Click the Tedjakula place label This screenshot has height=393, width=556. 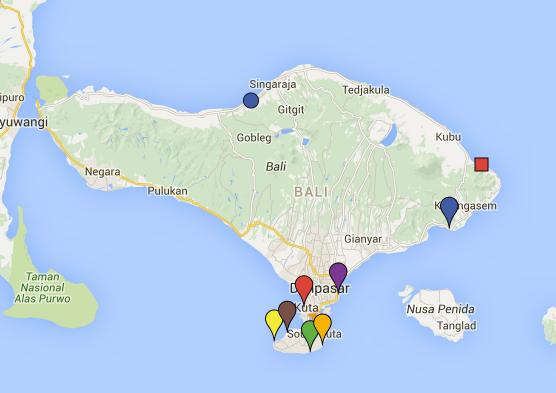(x=366, y=90)
